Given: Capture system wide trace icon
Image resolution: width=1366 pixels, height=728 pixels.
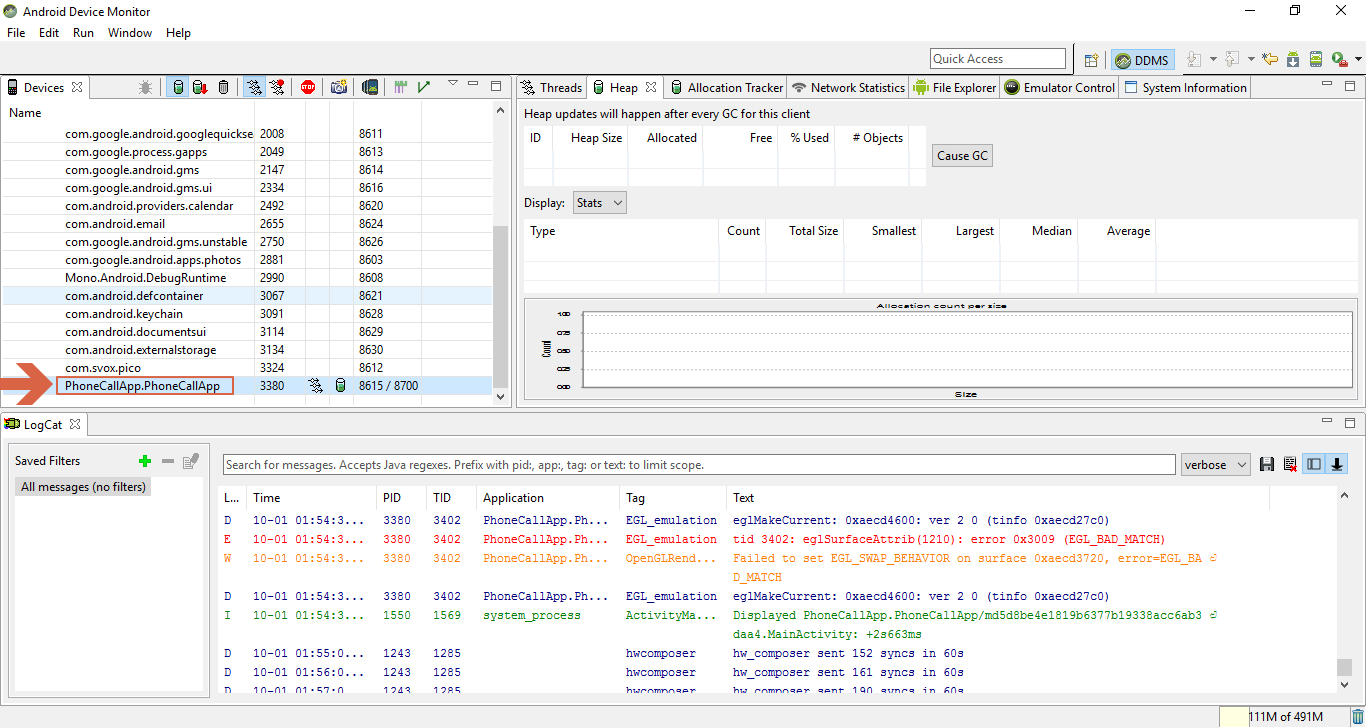Looking at the screenshot, I should pyautogui.click(x=401, y=87).
